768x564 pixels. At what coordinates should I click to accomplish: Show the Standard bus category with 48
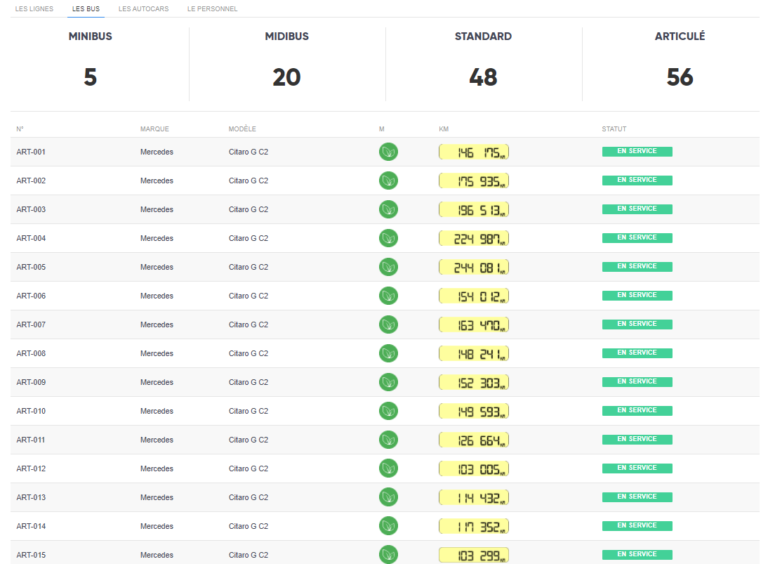pos(483,62)
